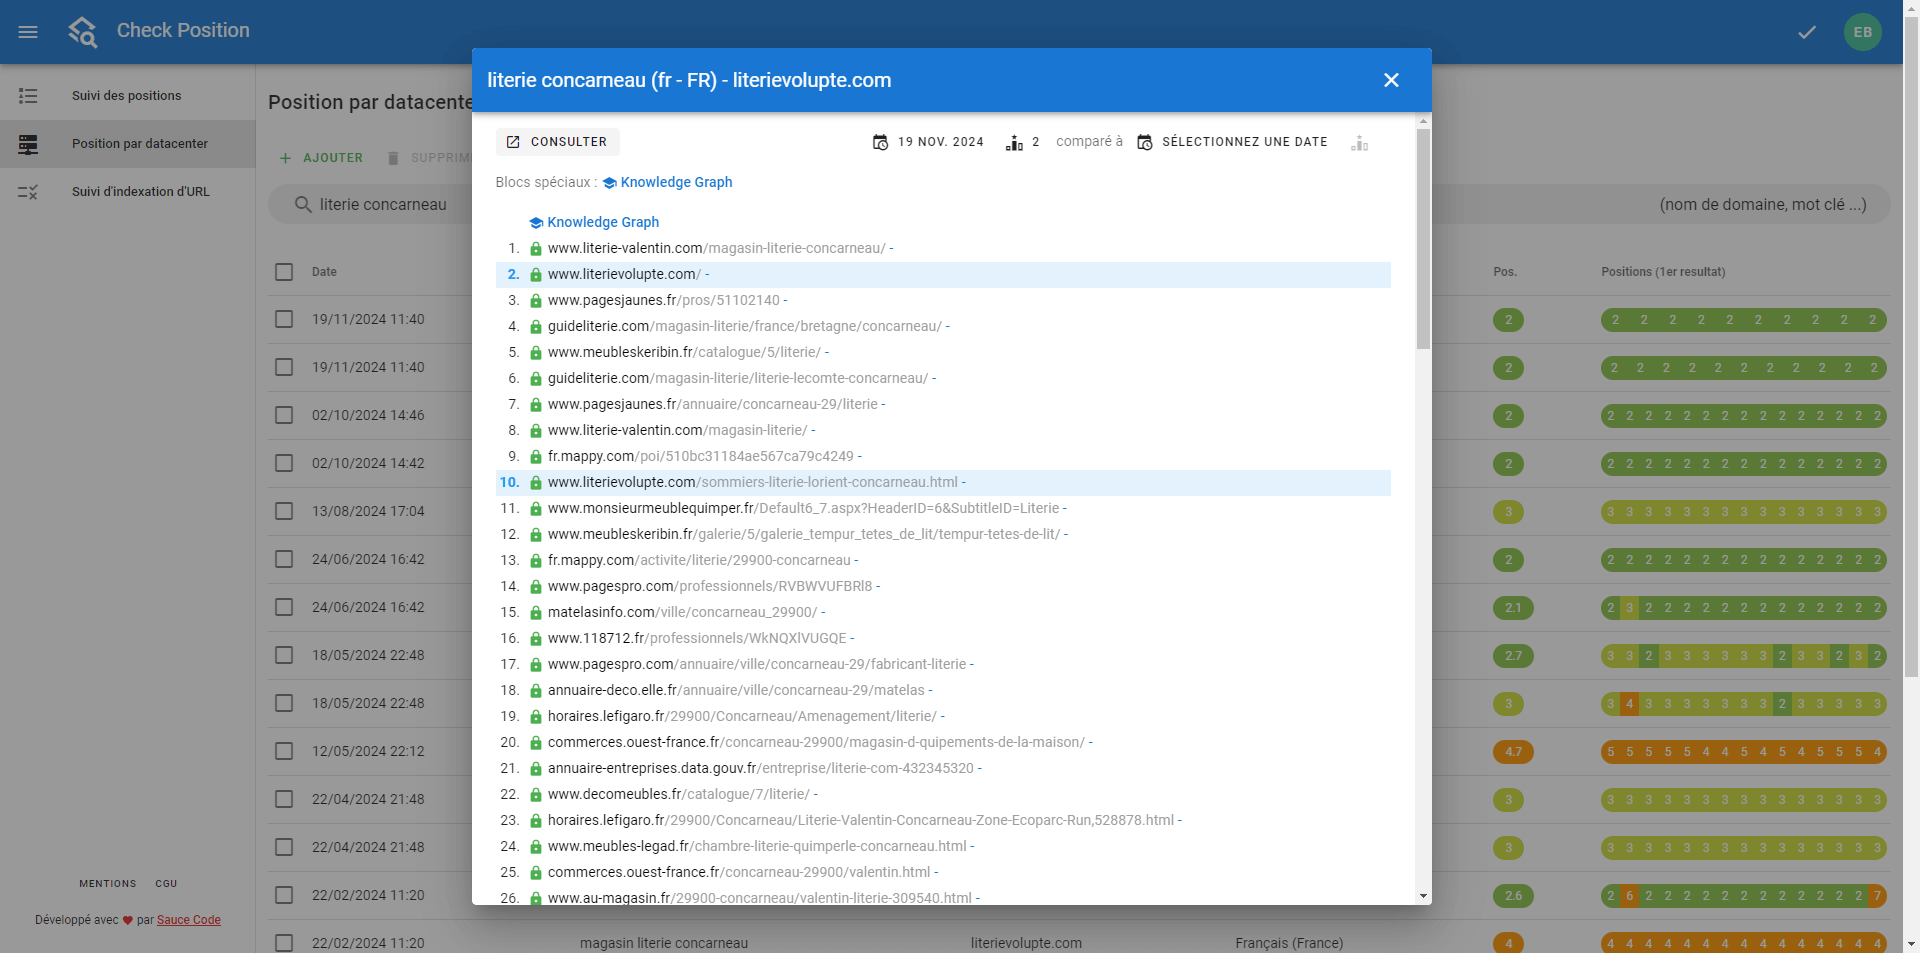The image size is (1920, 953).
Task: Select Suivi d'indexation d'URL in sidebar
Action: (x=127, y=192)
